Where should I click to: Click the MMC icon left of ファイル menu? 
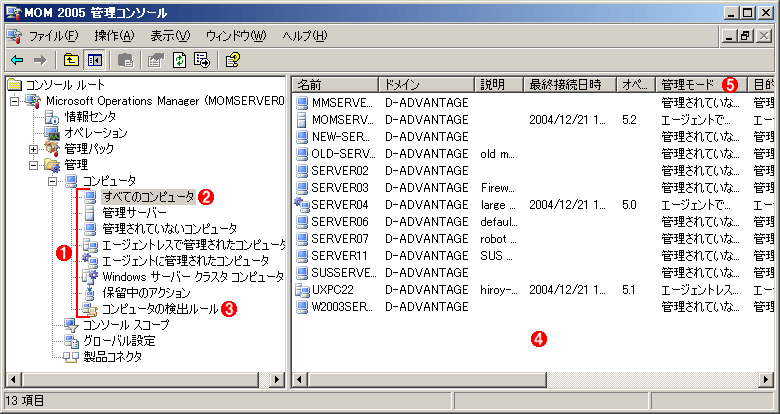pyautogui.click(x=16, y=36)
